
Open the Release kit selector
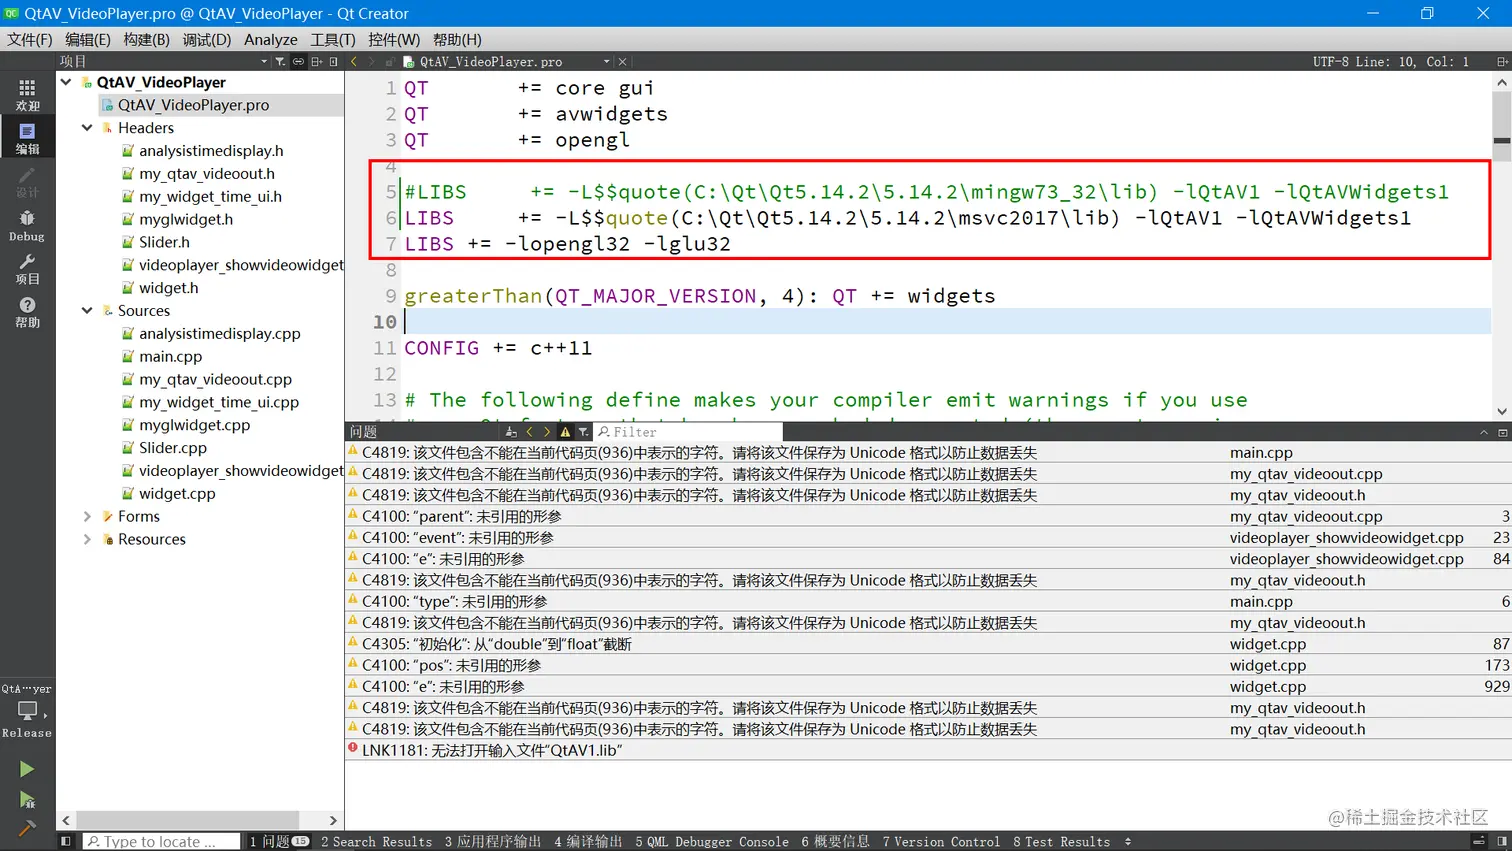point(27,711)
